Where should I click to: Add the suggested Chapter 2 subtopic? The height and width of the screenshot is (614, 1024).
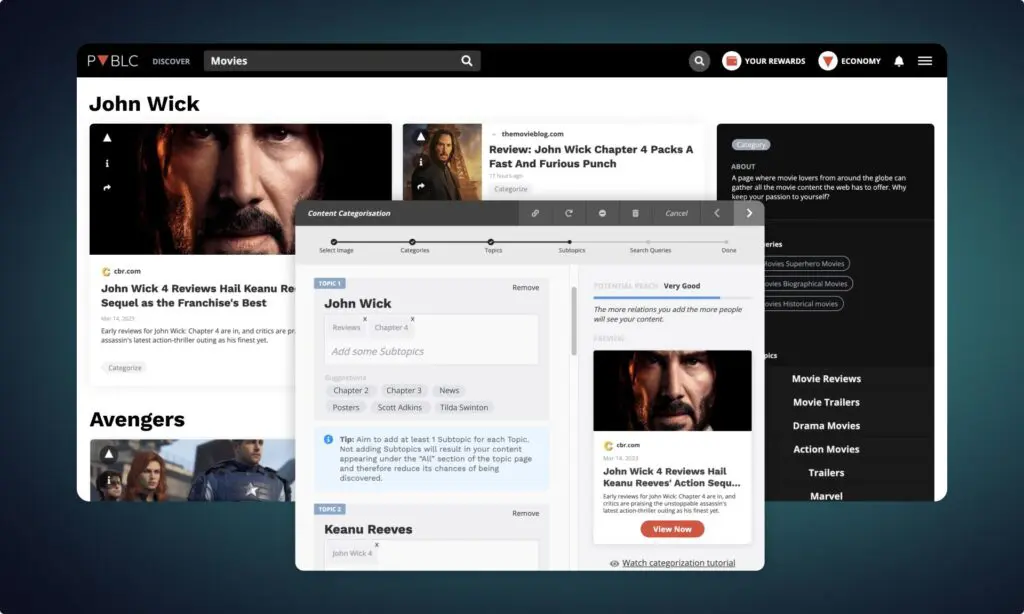[351, 391]
